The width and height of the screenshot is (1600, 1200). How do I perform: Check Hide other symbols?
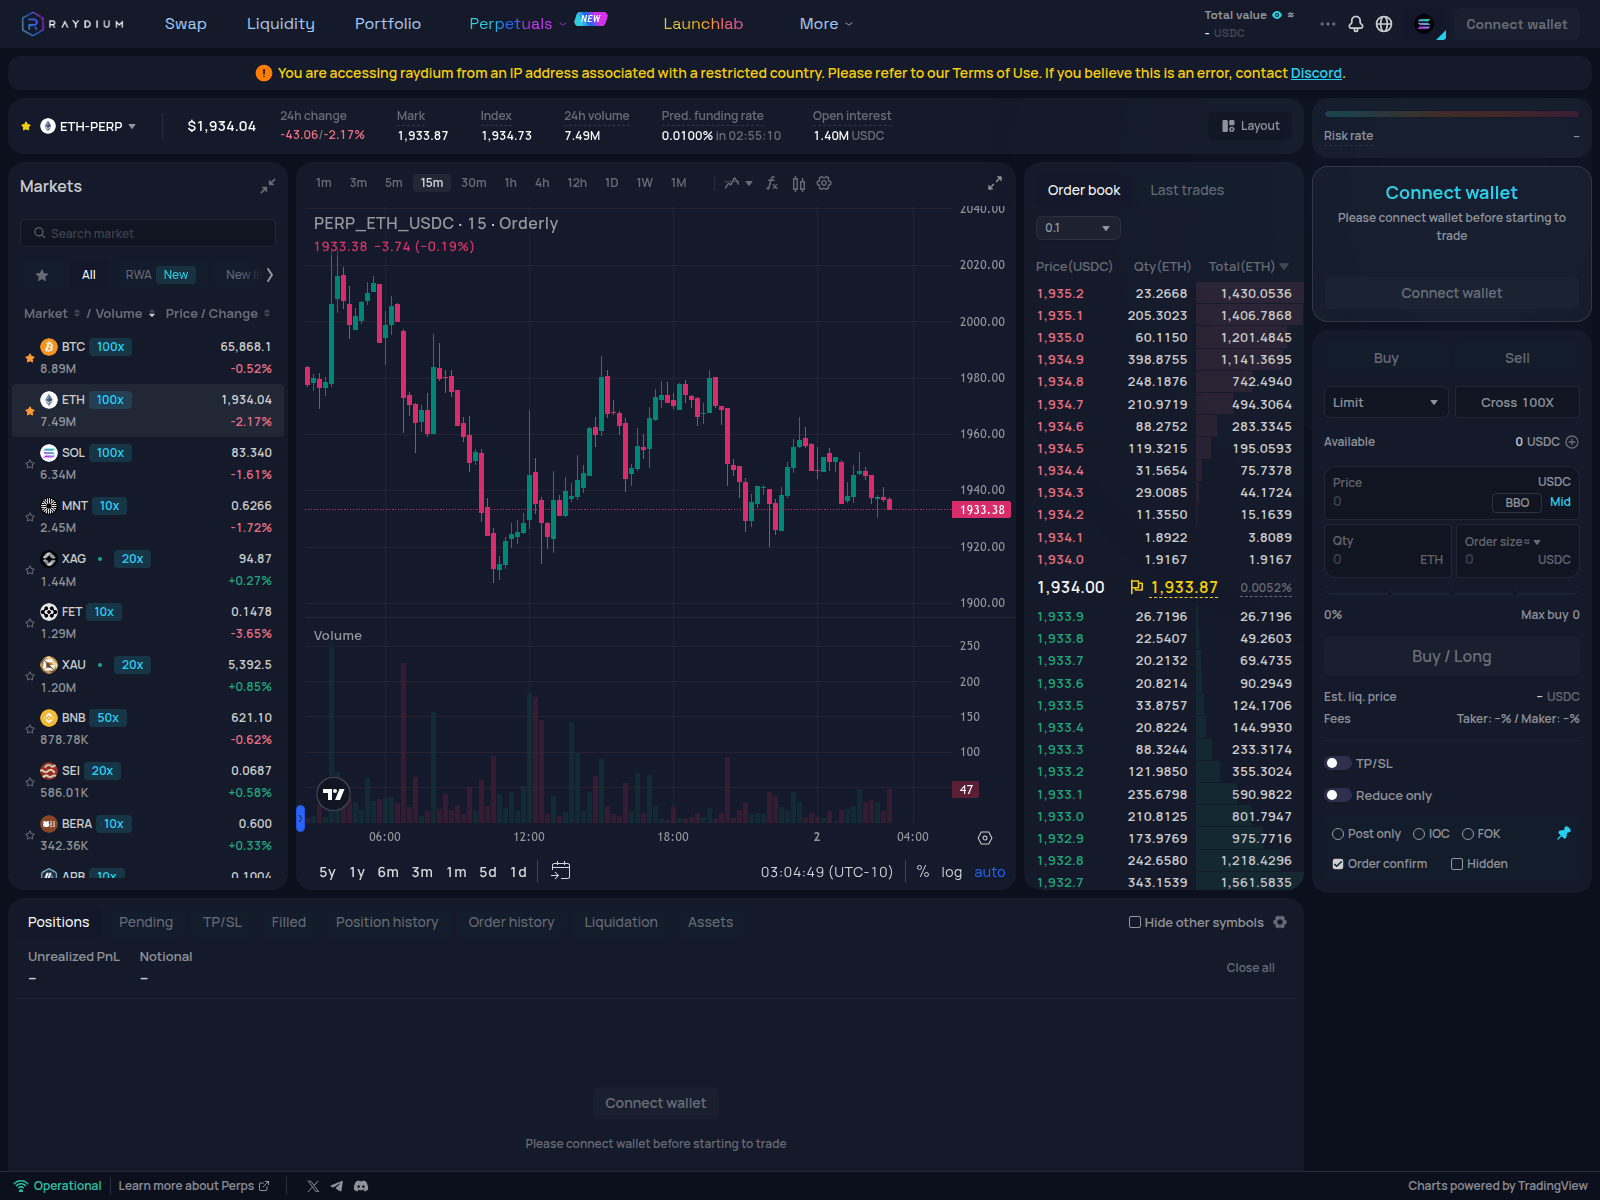click(x=1135, y=922)
